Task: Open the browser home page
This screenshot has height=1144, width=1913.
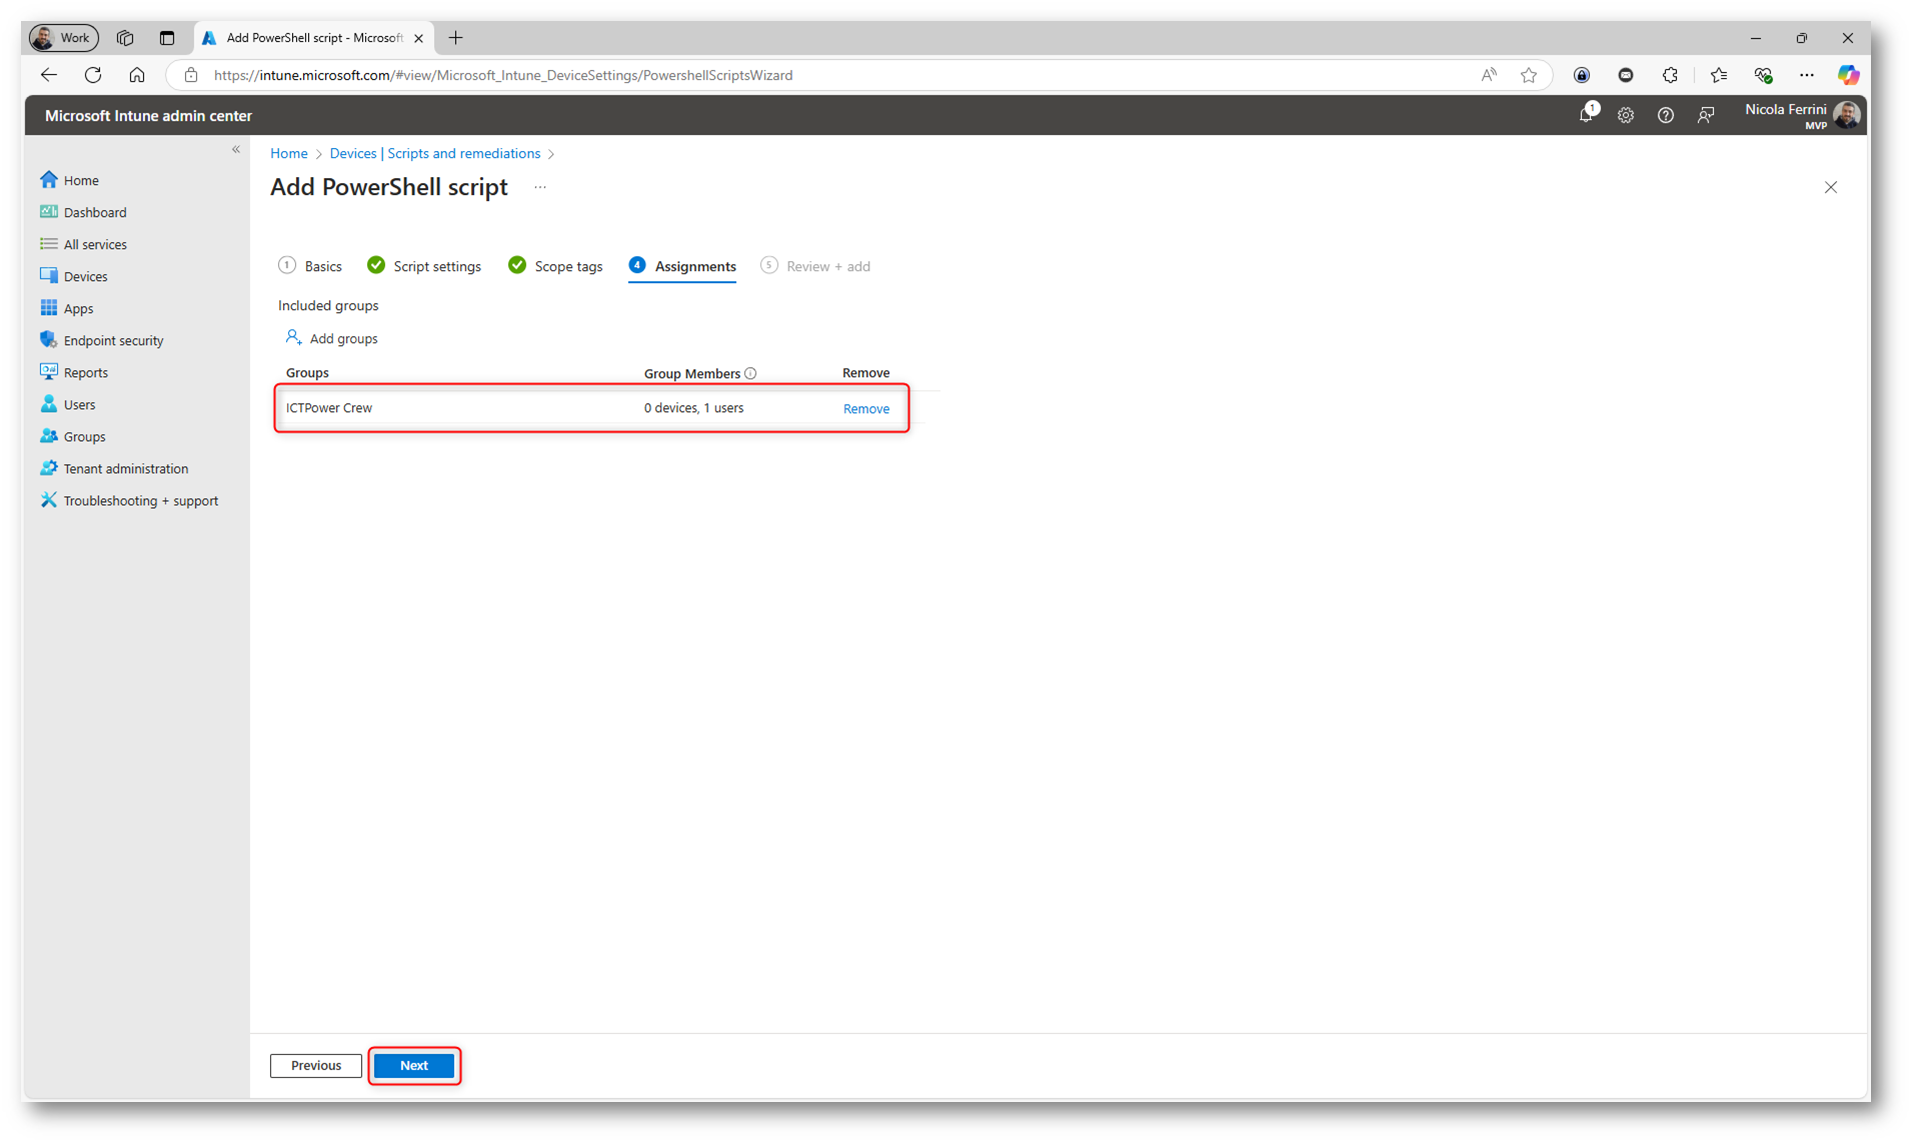Action: click(x=137, y=75)
